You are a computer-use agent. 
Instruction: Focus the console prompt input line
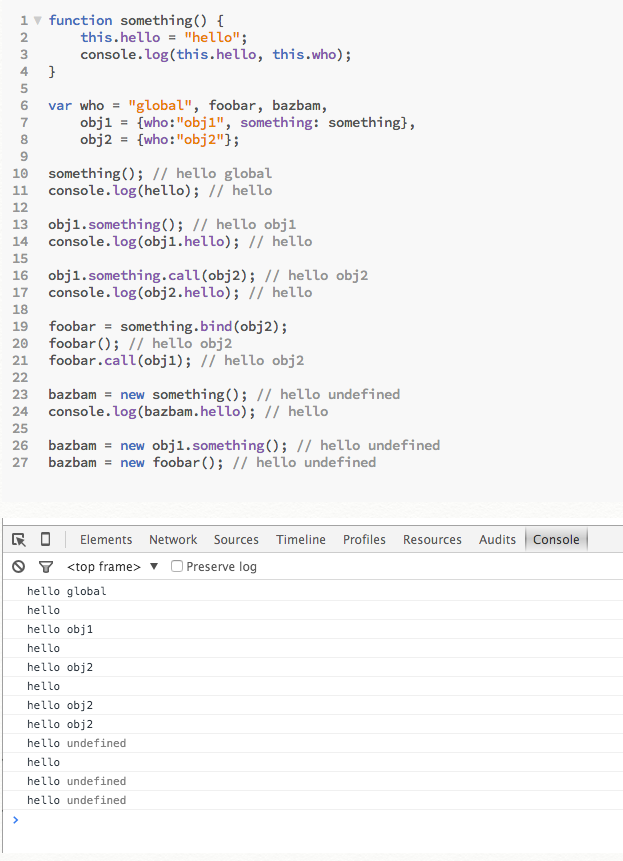click(x=313, y=820)
